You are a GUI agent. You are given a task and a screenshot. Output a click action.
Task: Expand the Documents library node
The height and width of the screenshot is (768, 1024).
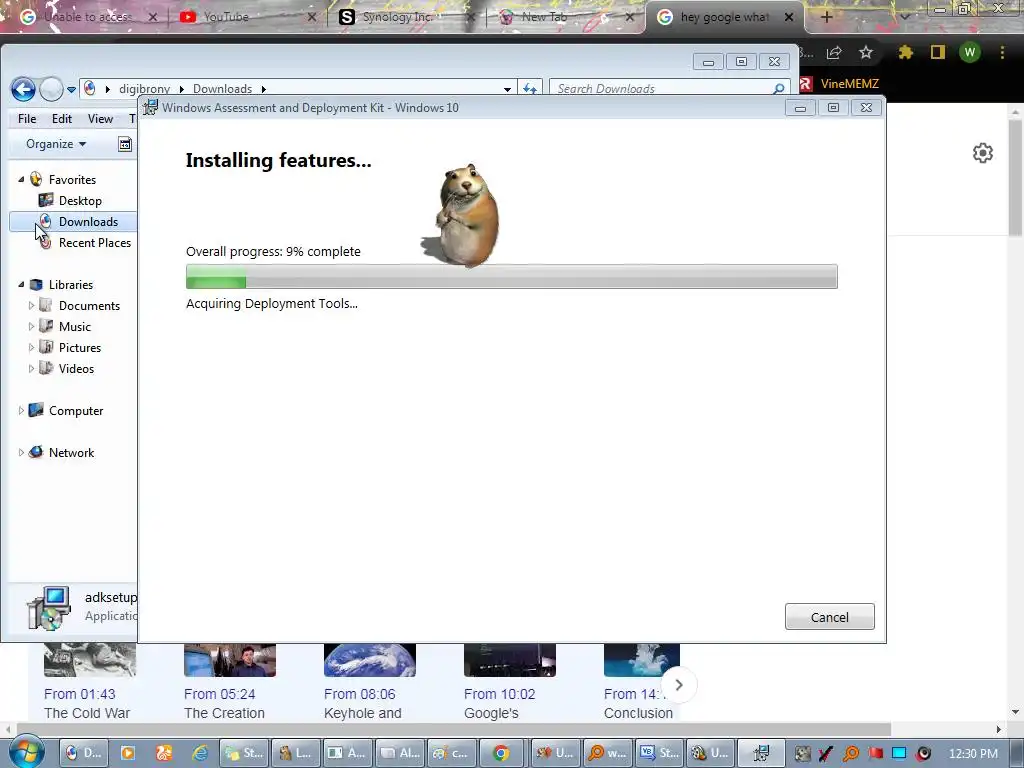coord(31,306)
